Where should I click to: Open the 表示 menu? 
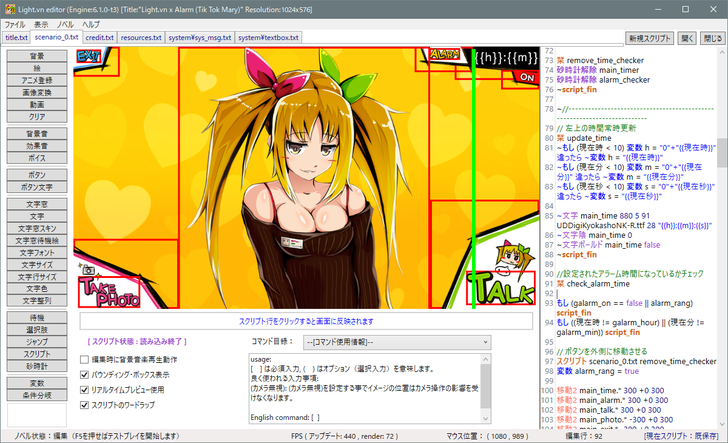(41, 24)
